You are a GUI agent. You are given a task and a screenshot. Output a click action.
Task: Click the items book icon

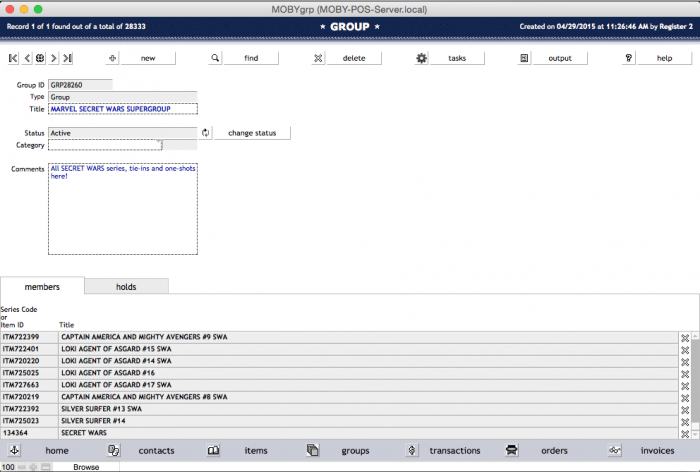click(x=213, y=450)
